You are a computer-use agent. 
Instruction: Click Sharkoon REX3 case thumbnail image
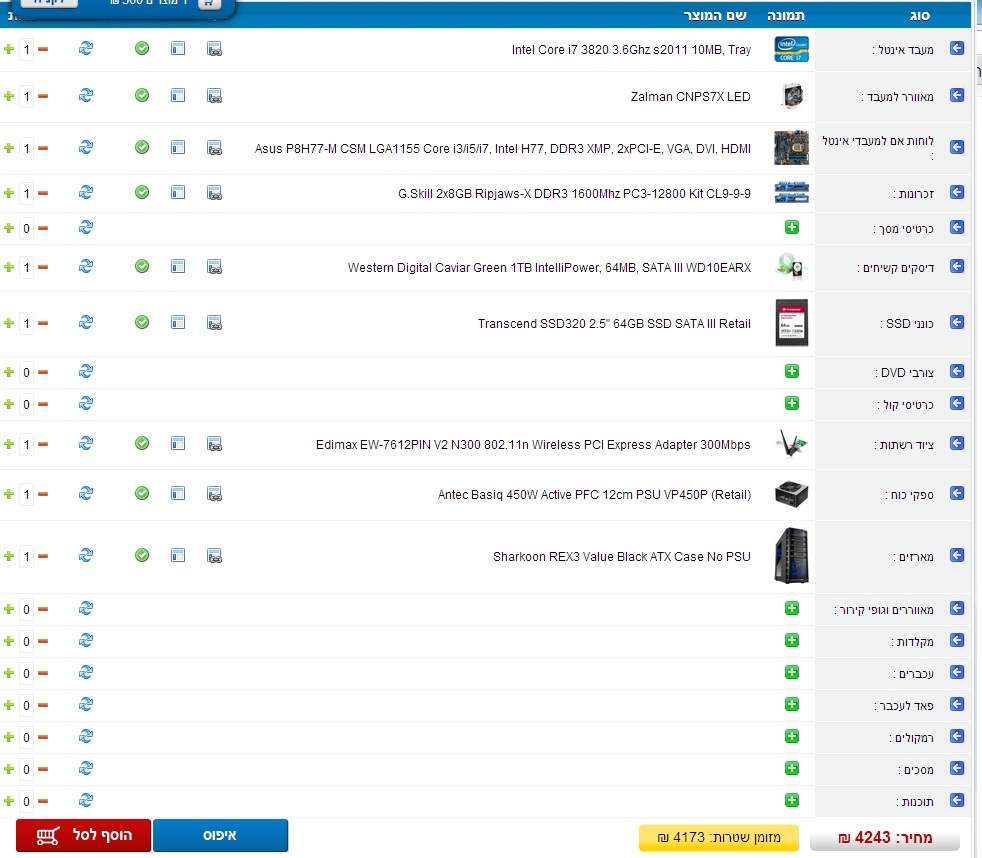(791, 556)
